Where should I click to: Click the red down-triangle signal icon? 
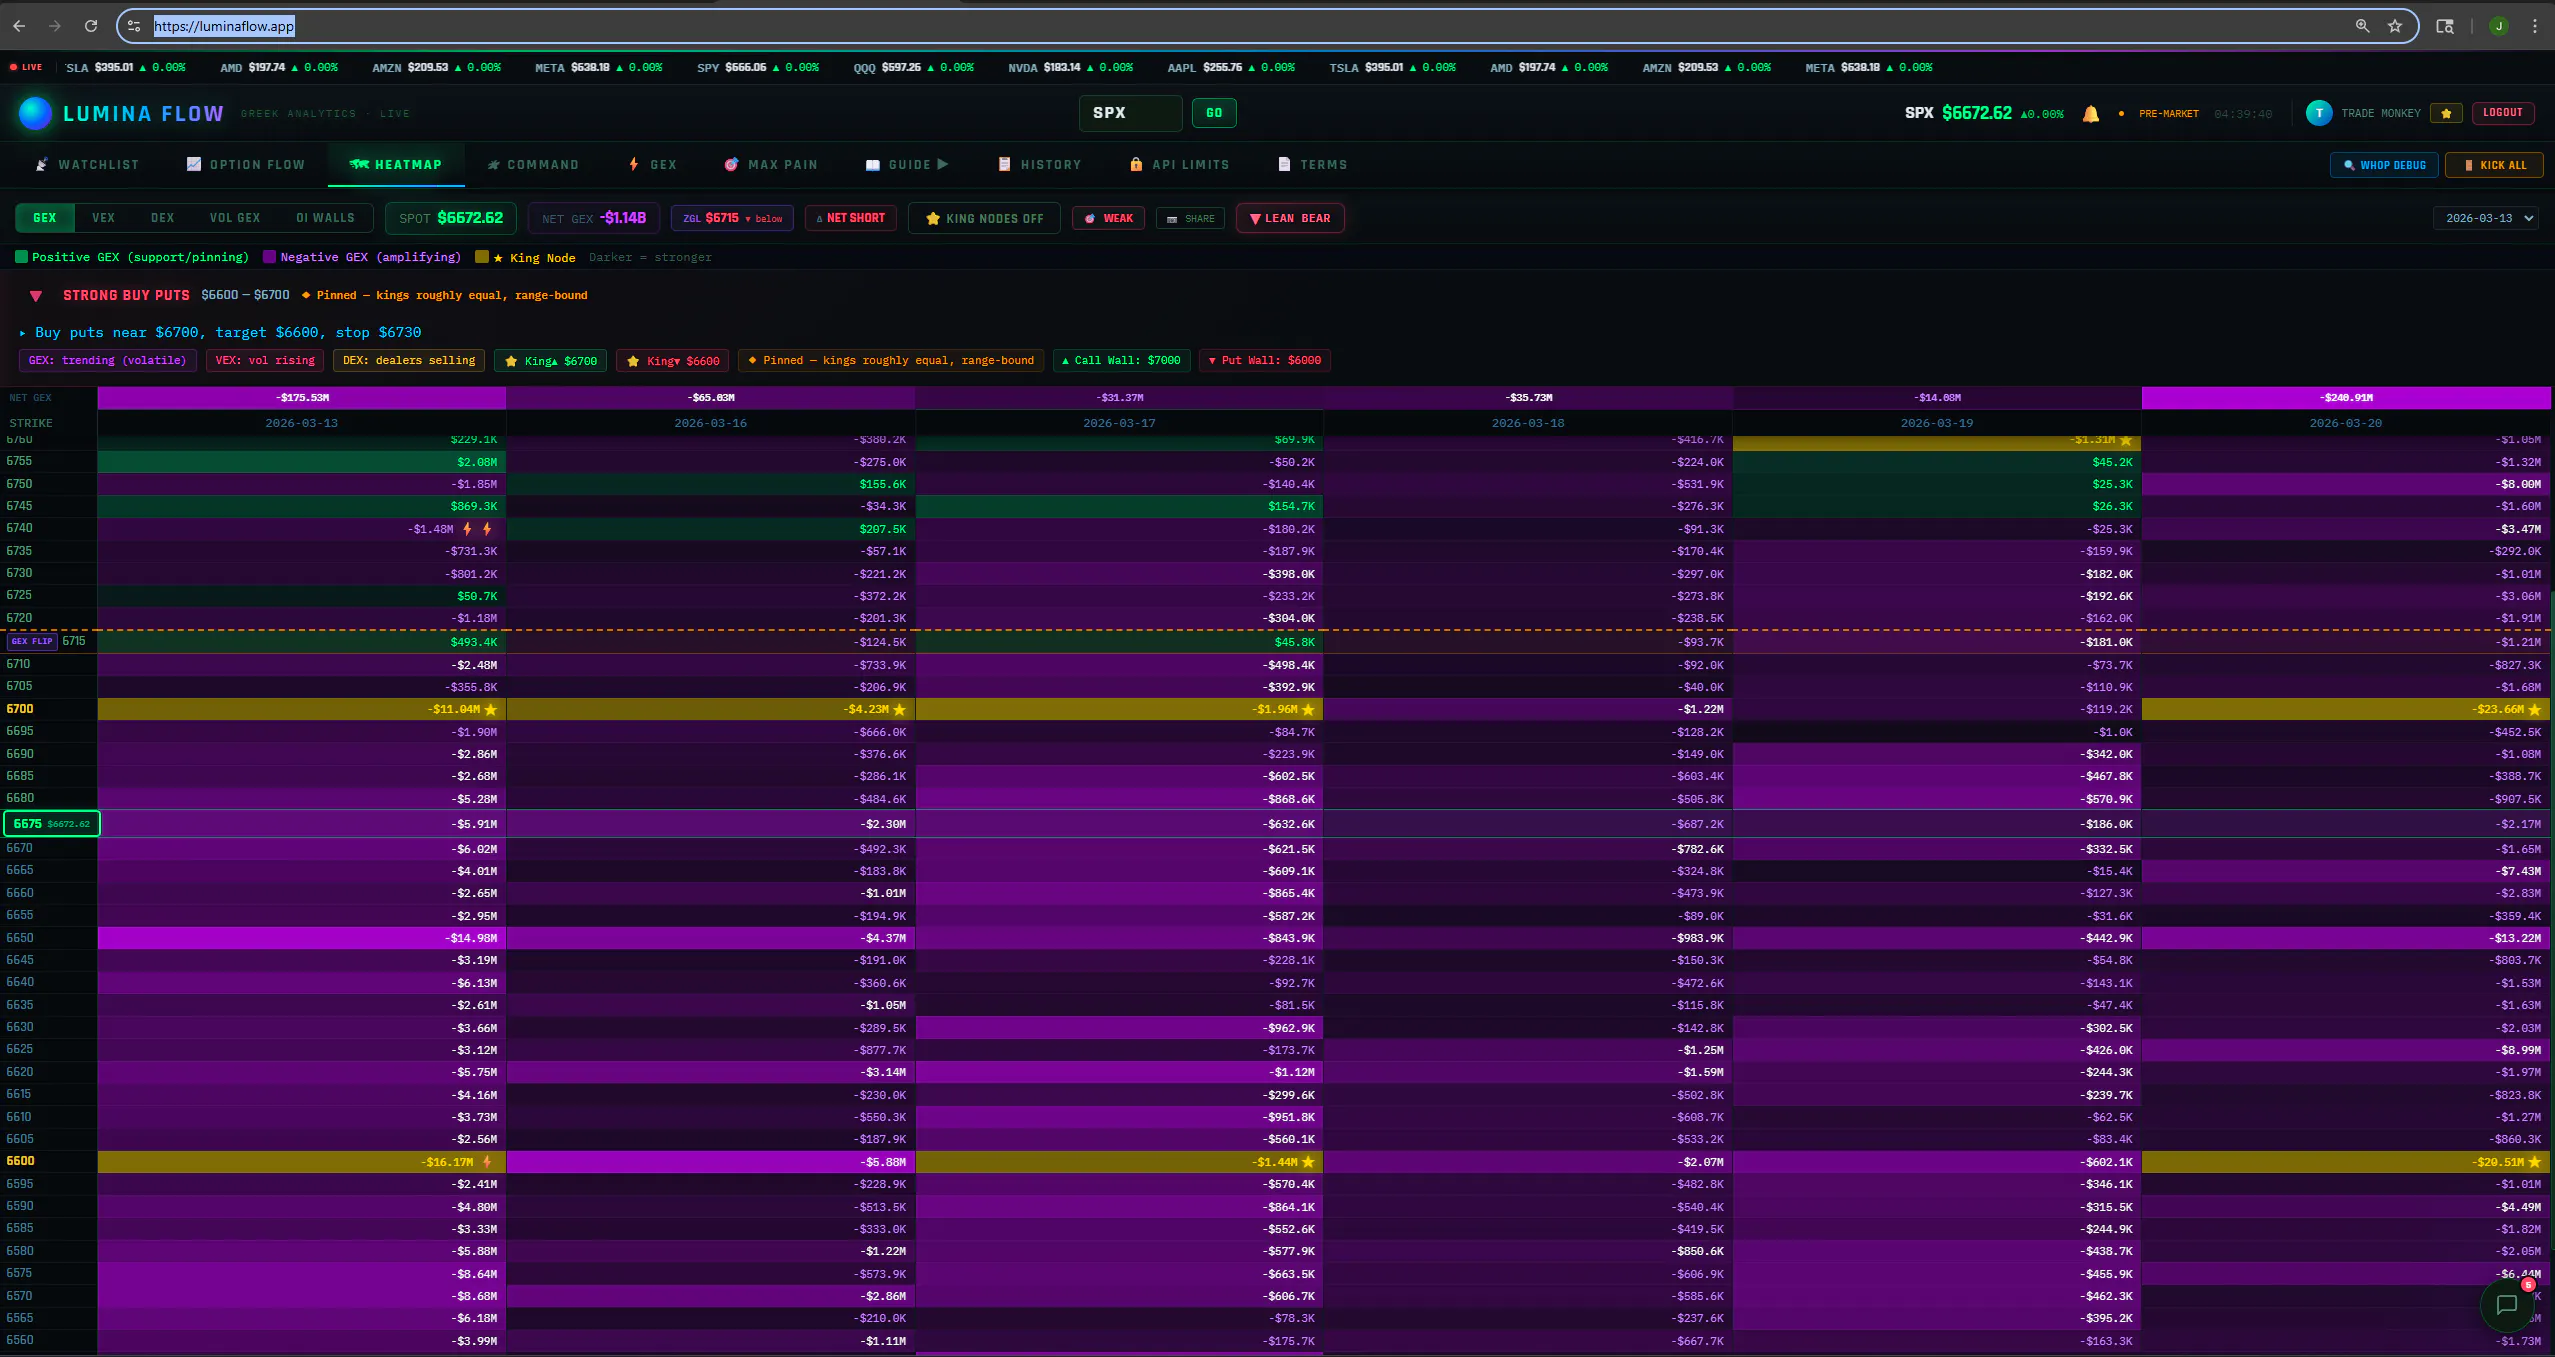point(36,296)
